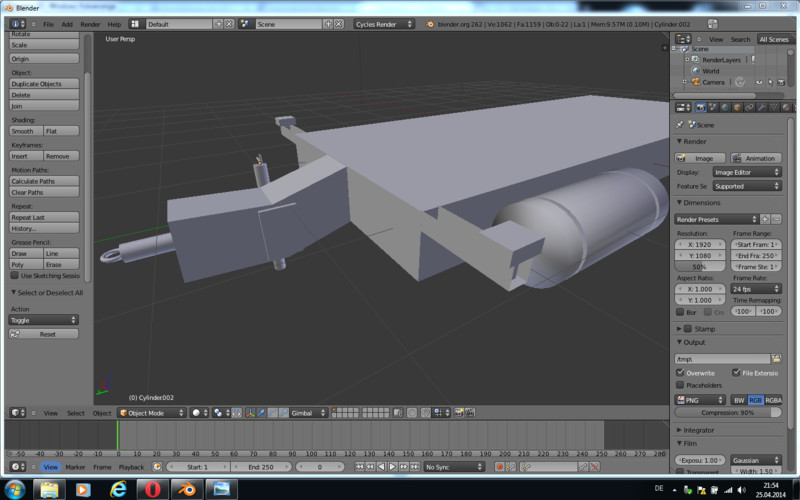Image resolution: width=800 pixels, height=500 pixels.
Task: Click the 3D view editor type icon
Action: (18, 413)
